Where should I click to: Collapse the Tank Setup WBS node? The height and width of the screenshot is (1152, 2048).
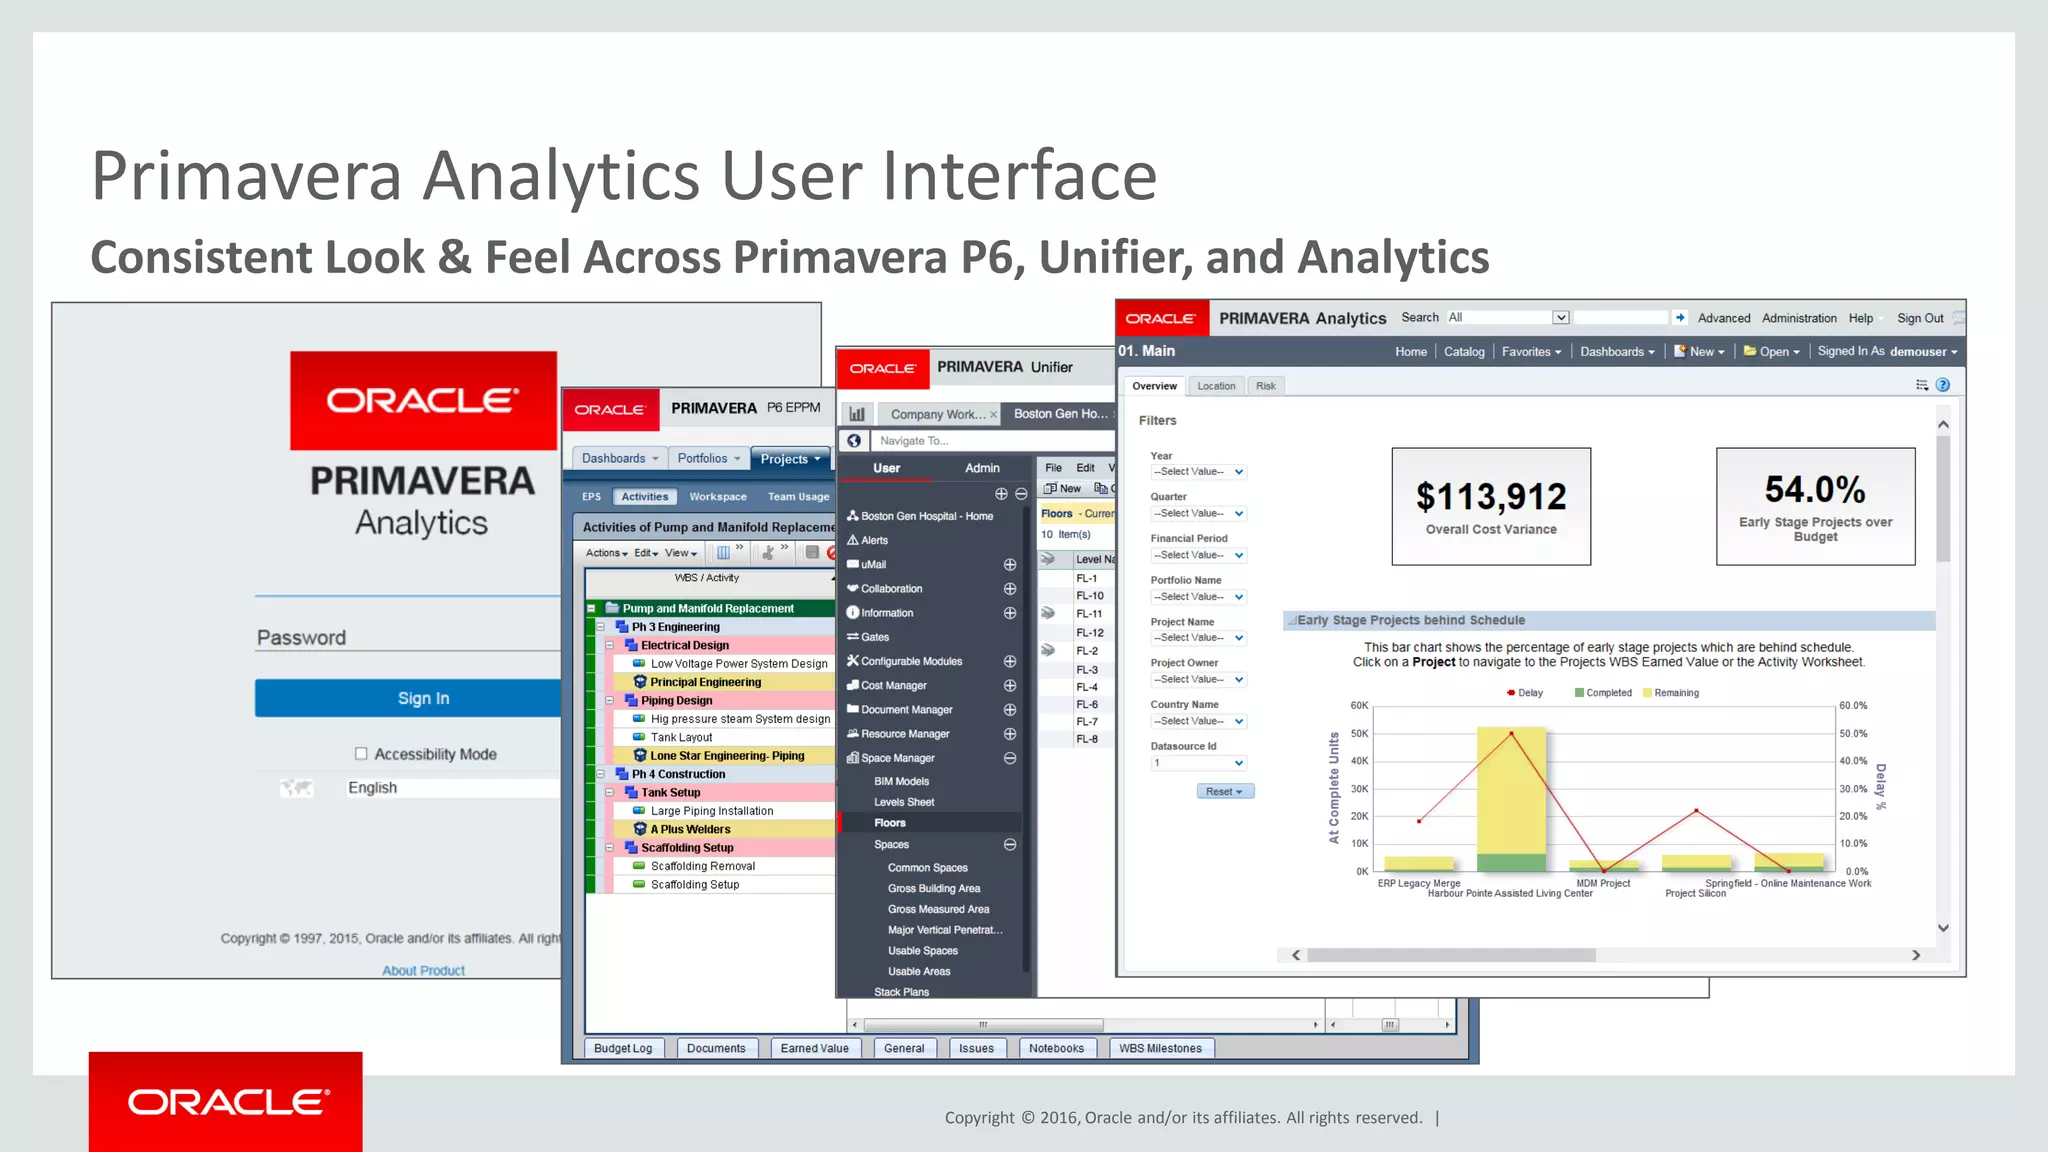pos(610,792)
